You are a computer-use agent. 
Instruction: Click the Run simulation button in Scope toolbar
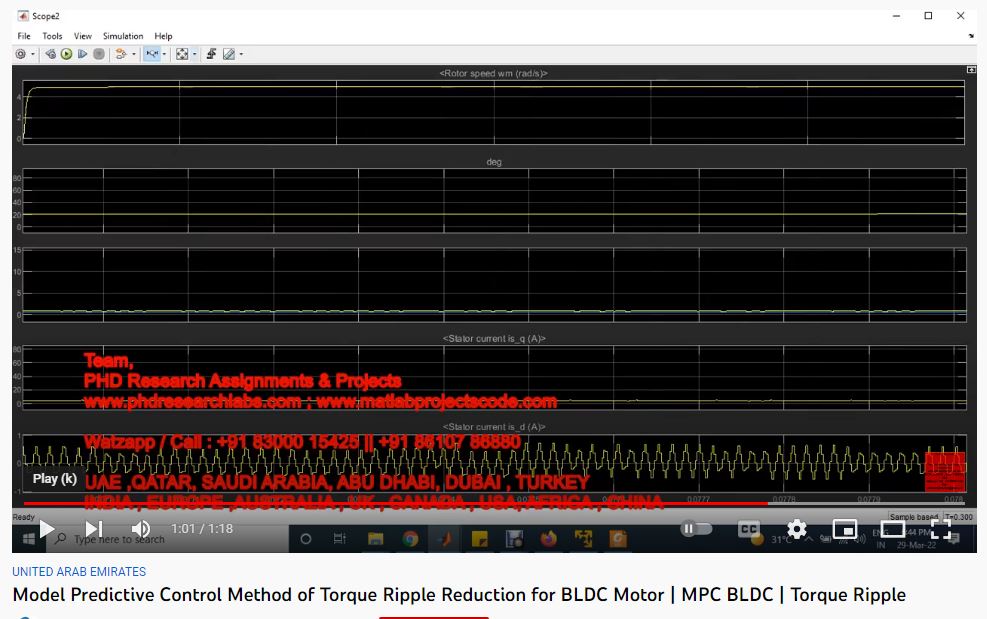(66, 54)
